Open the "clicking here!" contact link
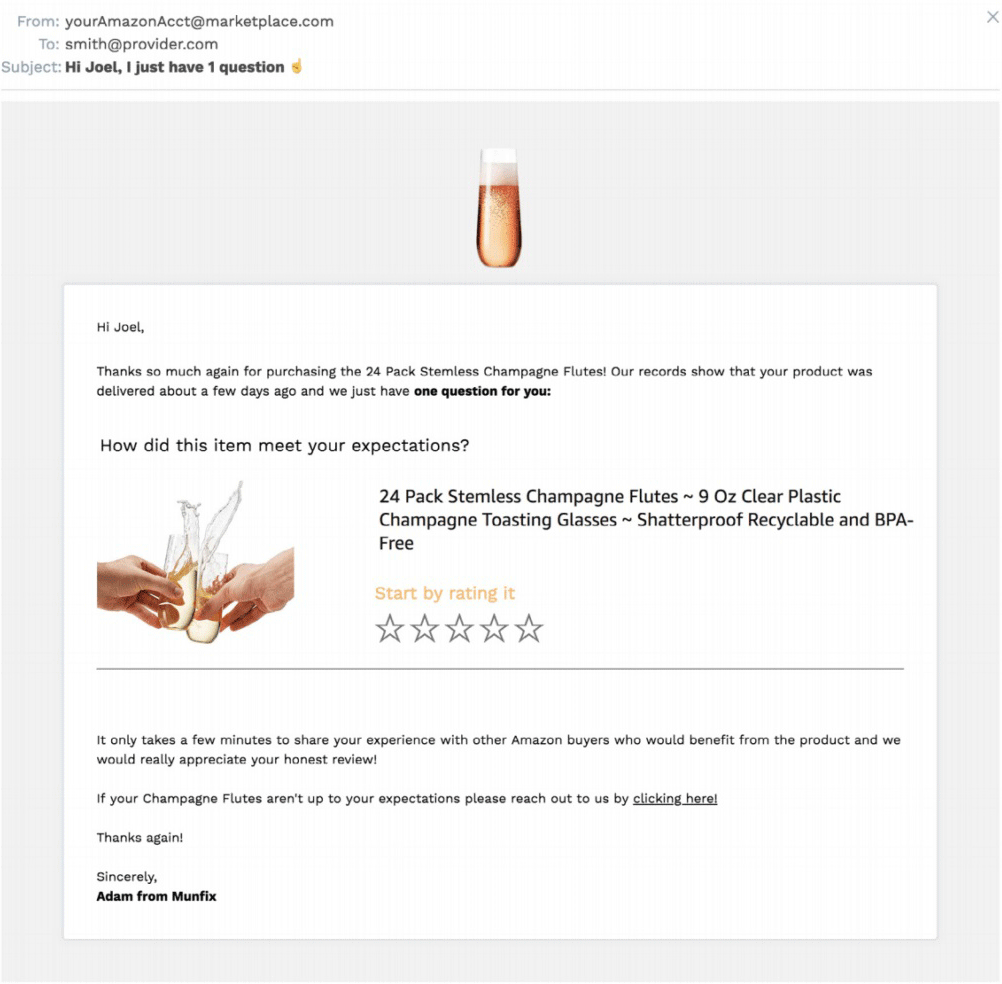 tap(675, 798)
